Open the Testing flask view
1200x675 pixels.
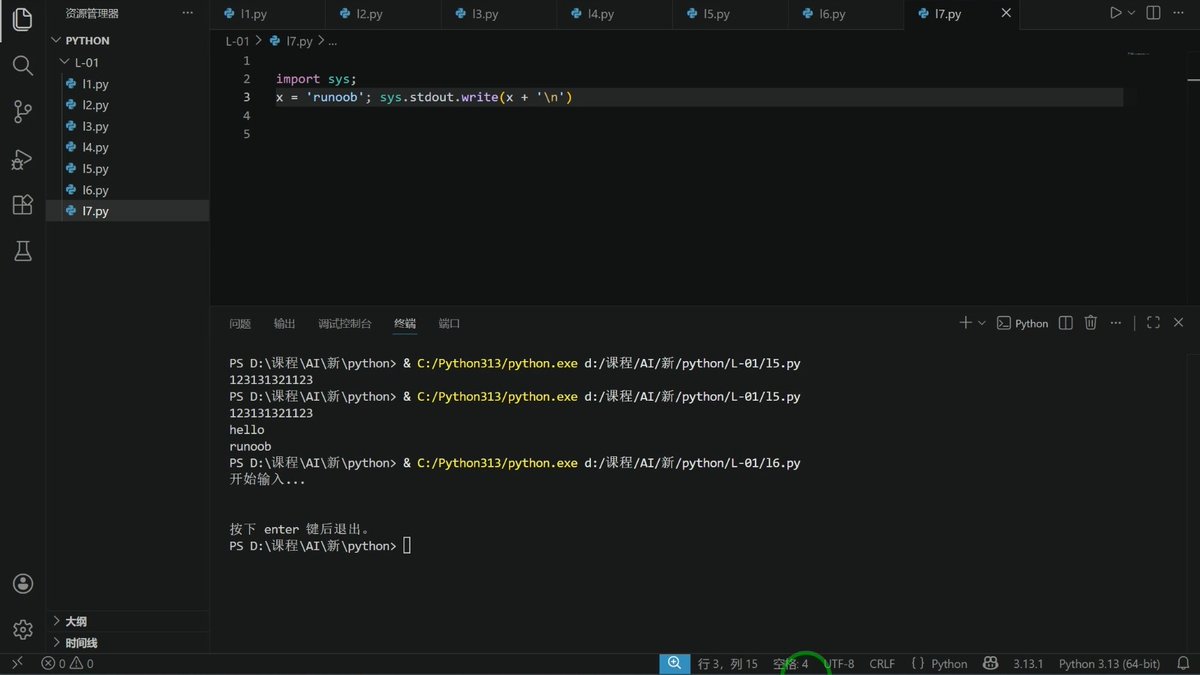coord(22,251)
